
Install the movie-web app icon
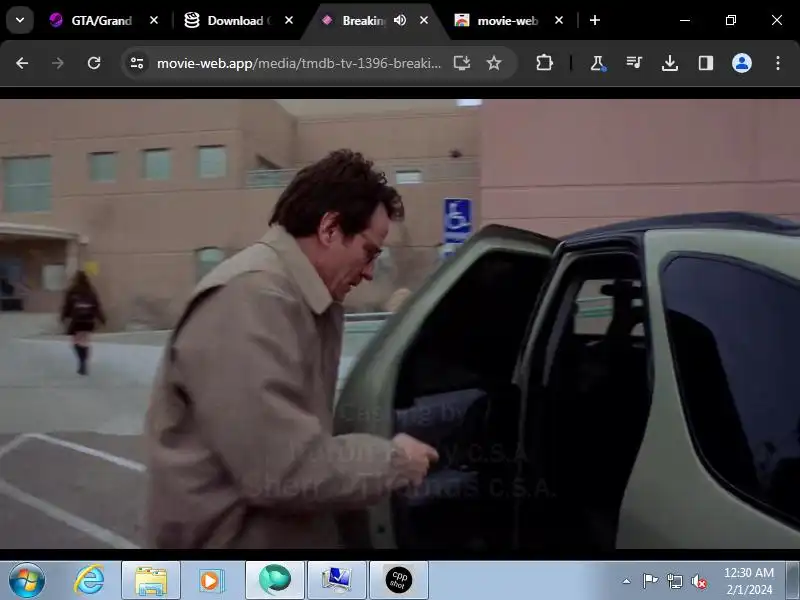462,63
